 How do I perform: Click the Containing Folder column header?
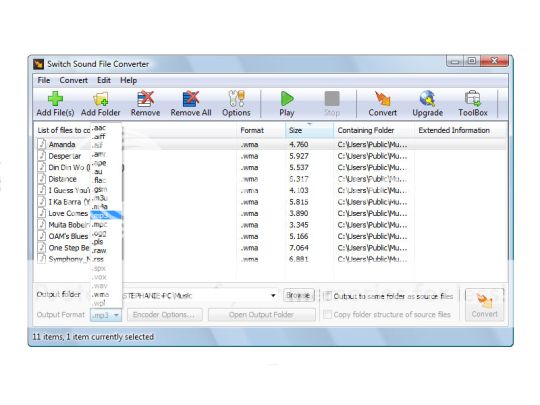(374, 130)
